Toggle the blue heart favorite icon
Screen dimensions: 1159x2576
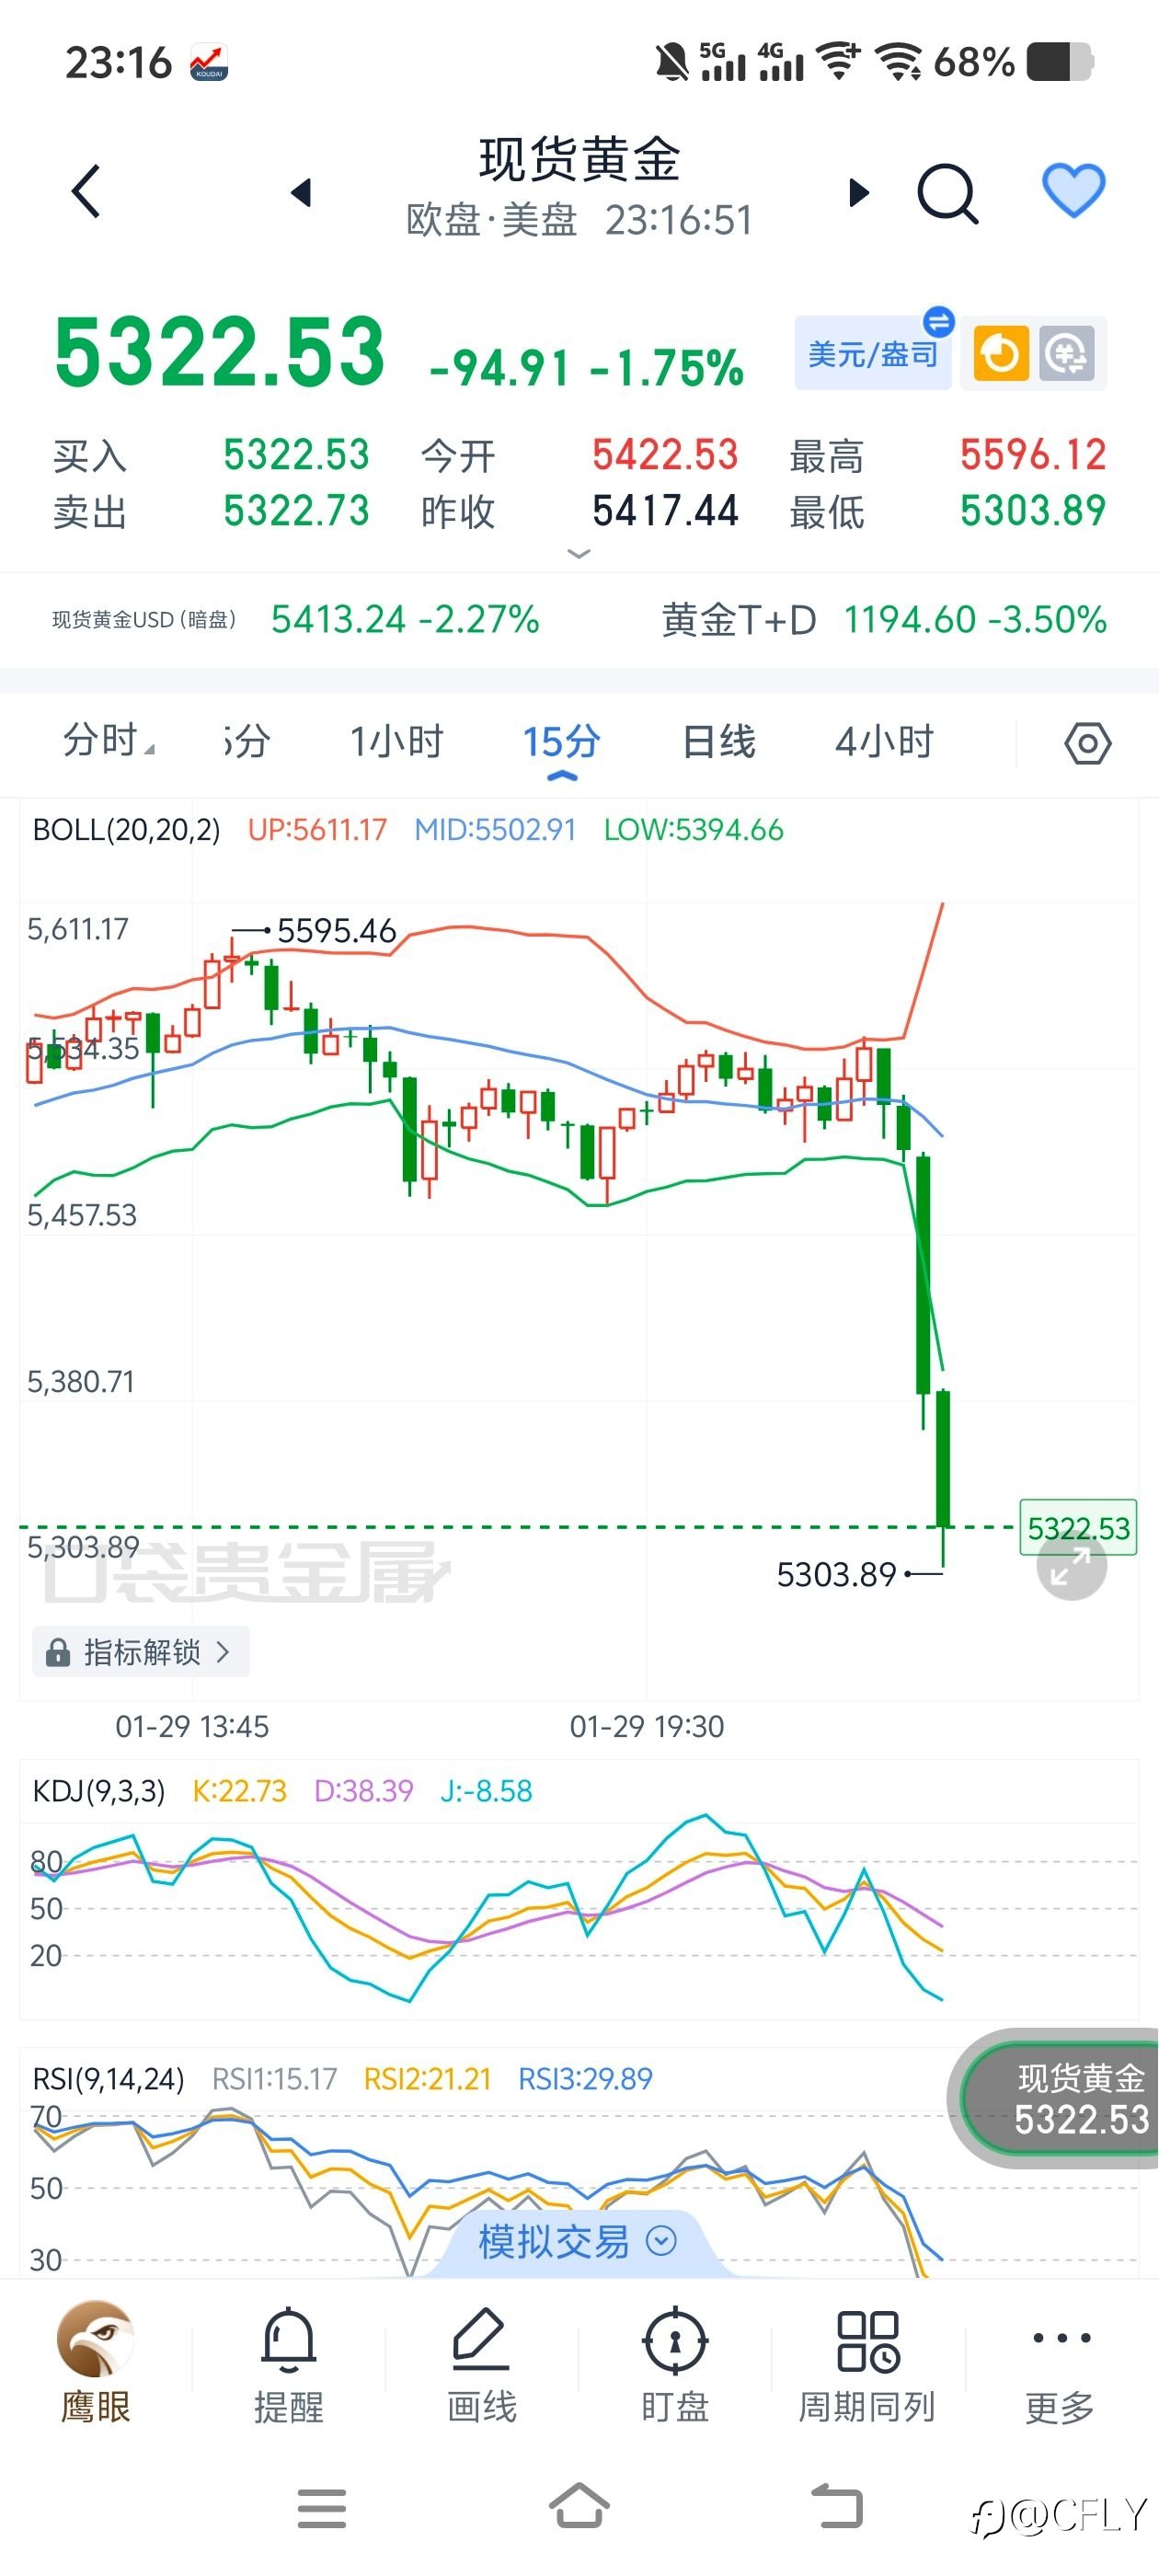(1073, 189)
